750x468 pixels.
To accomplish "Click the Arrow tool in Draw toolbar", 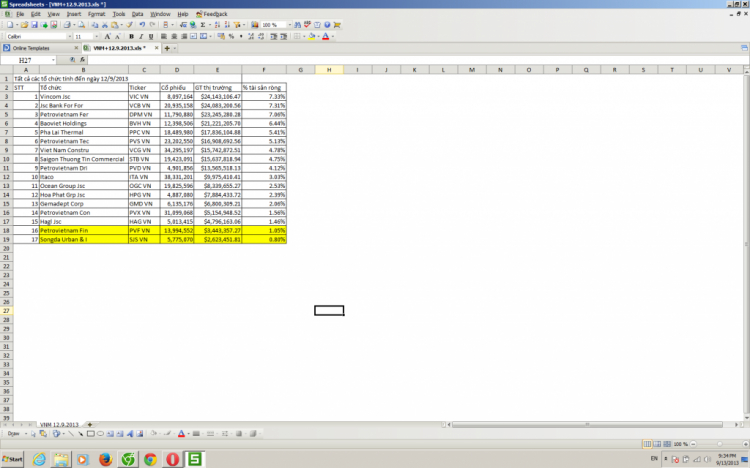I will pos(80,434).
